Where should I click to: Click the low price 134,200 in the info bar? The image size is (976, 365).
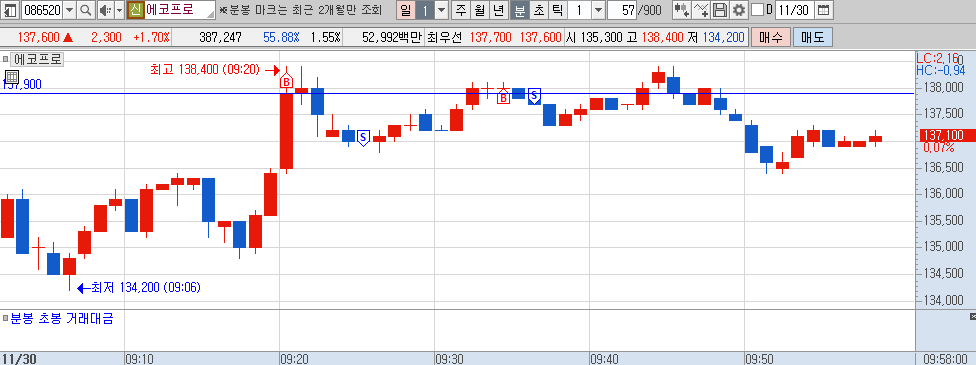[x=724, y=37]
